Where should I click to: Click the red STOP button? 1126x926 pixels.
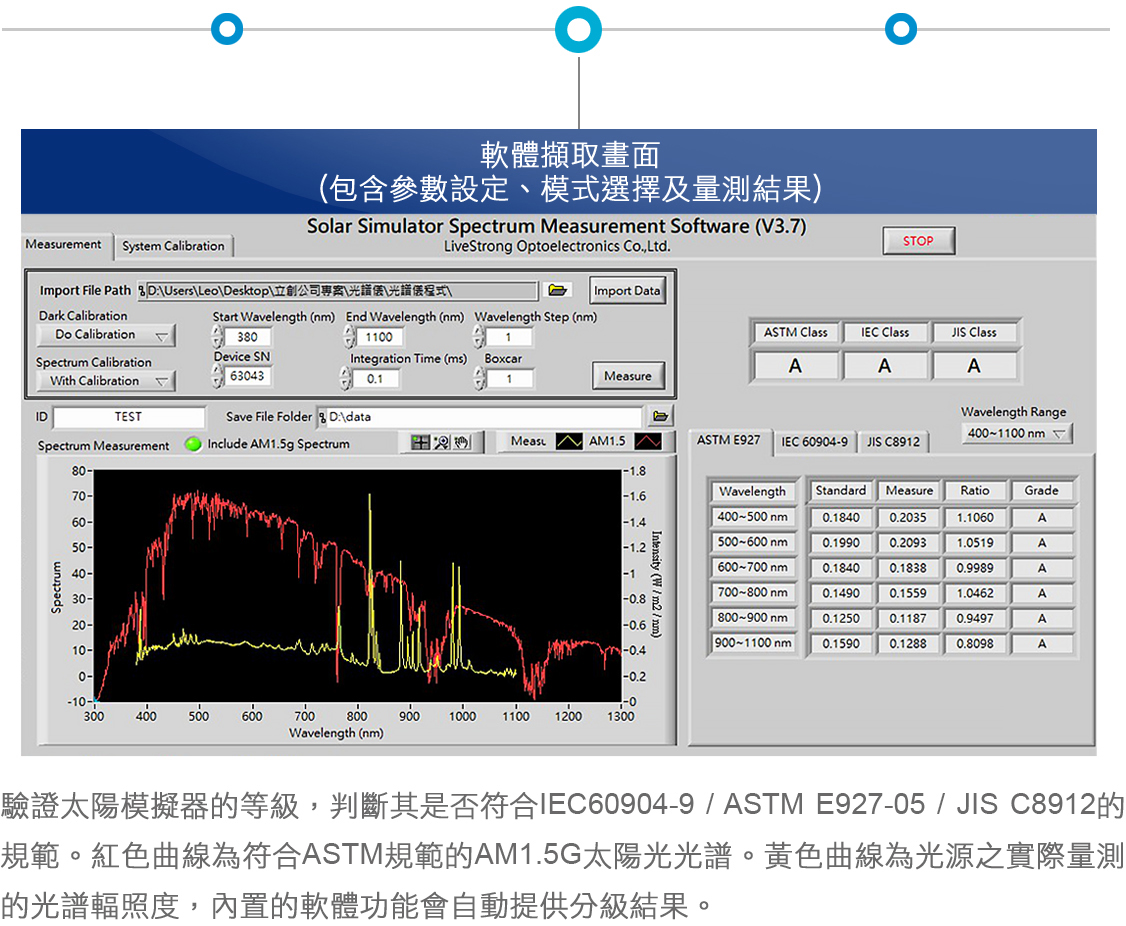(918, 241)
